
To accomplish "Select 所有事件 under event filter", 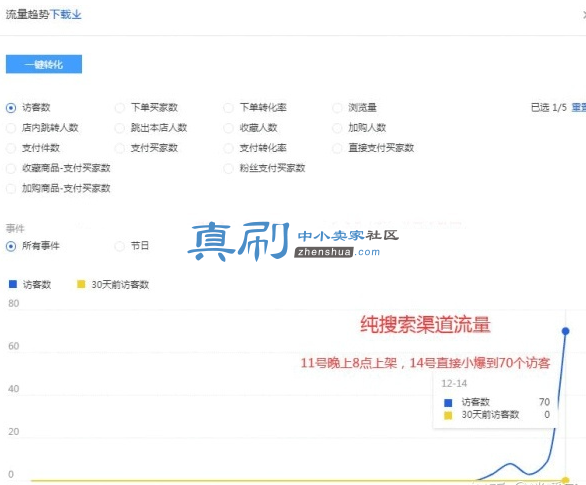I will pyautogui.click(x=11, y=246).
